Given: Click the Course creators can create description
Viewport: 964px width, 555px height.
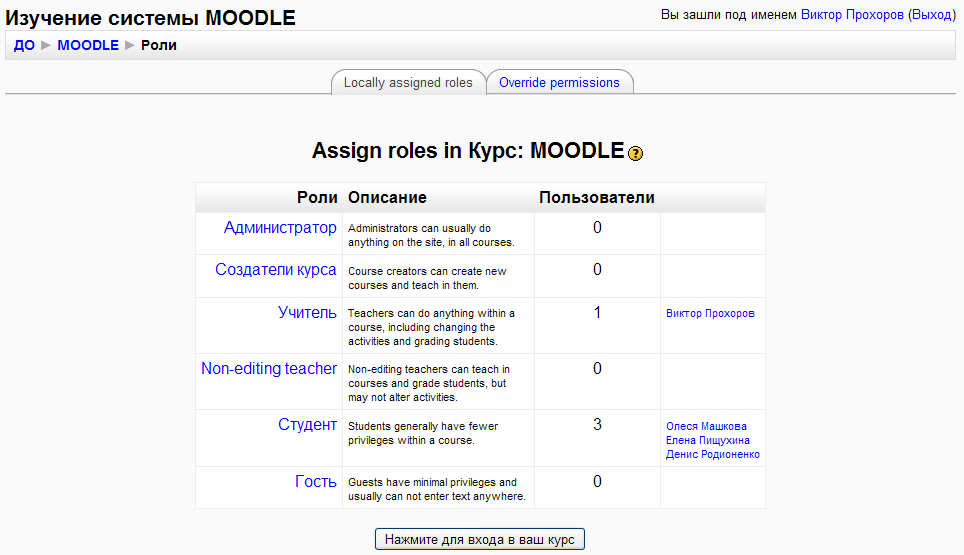Looking at the screenshot, I should pyautogui.click(x=427, y=278).
